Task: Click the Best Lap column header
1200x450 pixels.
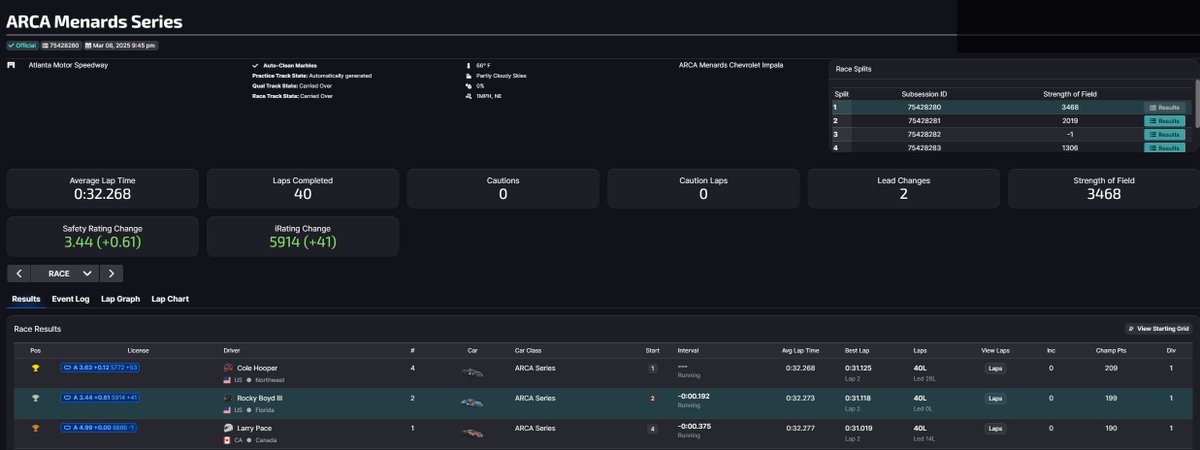Action: [857, 351]
